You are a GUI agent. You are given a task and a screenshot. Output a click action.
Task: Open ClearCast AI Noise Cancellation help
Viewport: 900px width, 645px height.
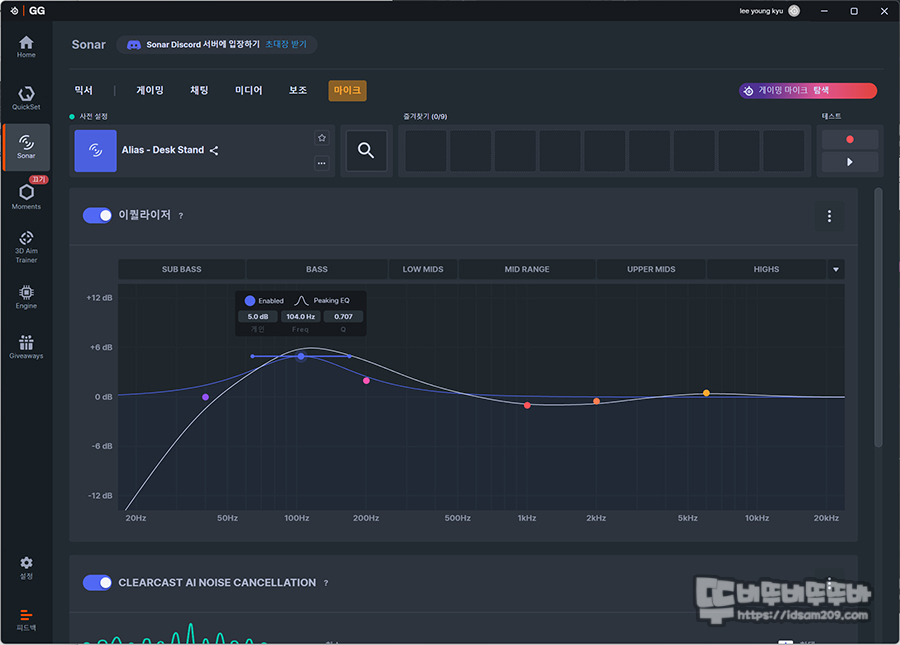[x=326, y=583]
